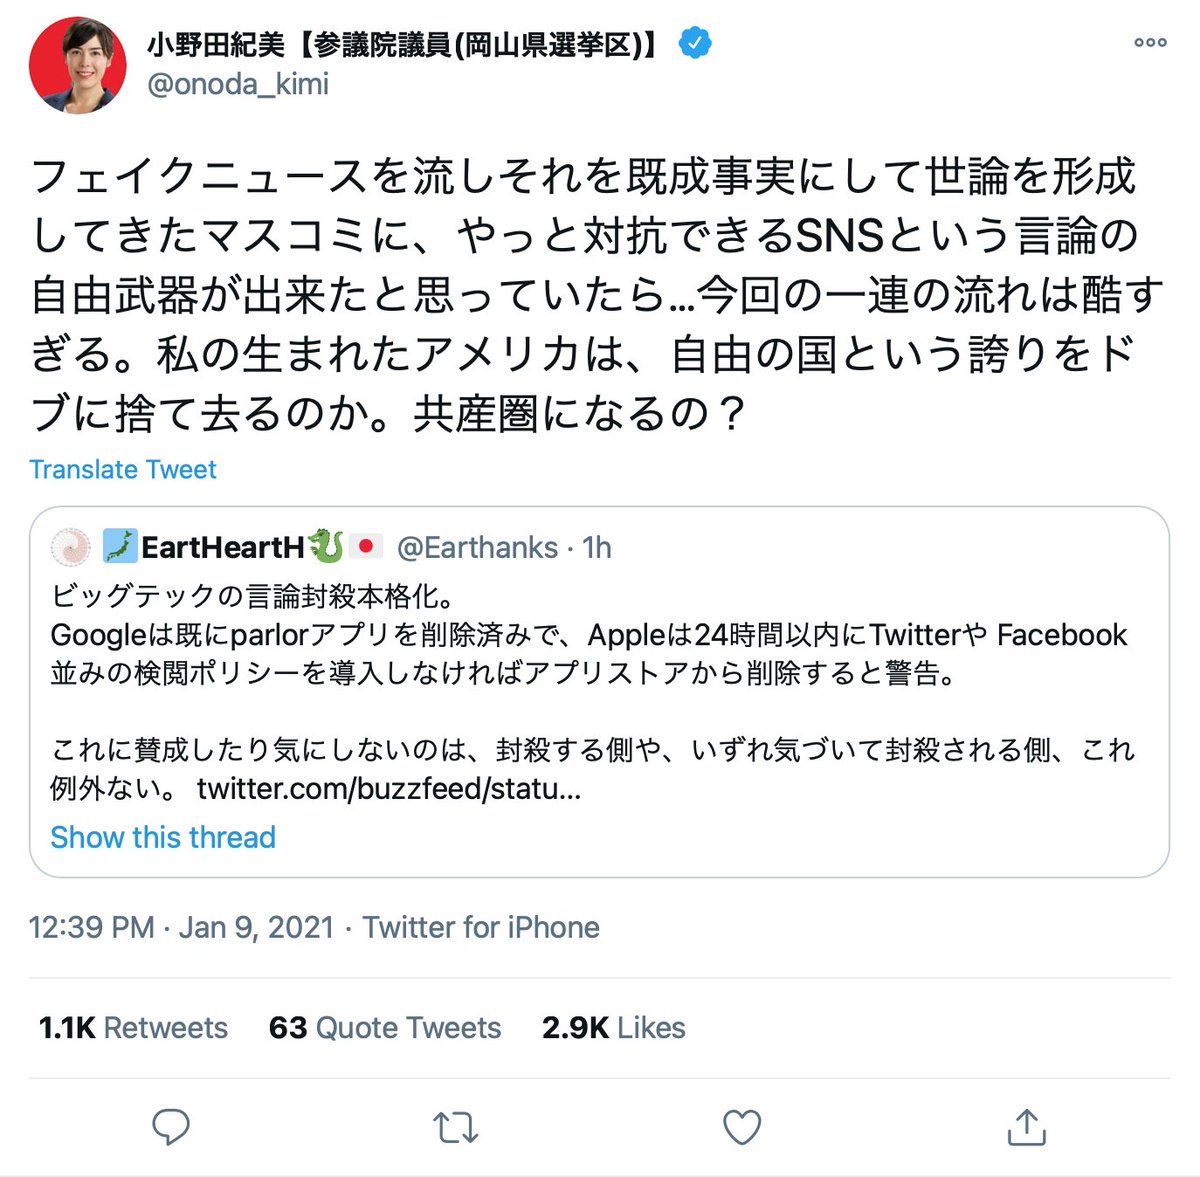Viewport: 1200px width, 1177px height.
Task: View the 2.9K Likes list
Action: [614, 1027]
